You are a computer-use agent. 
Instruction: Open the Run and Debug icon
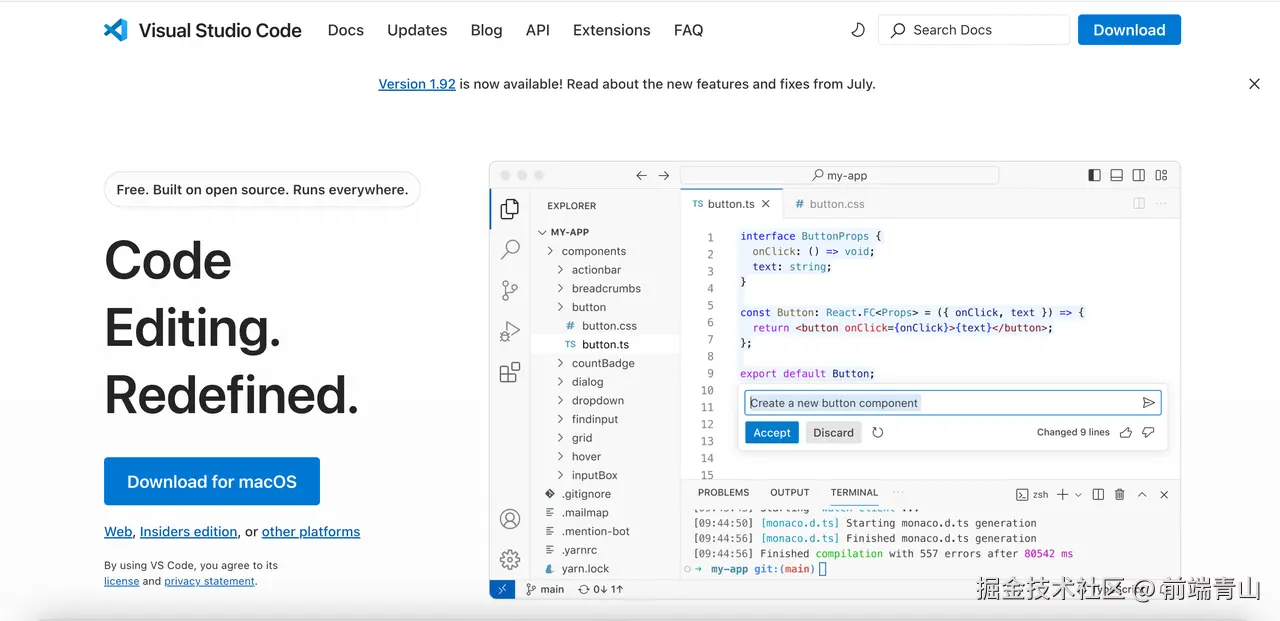click(510, 331)
